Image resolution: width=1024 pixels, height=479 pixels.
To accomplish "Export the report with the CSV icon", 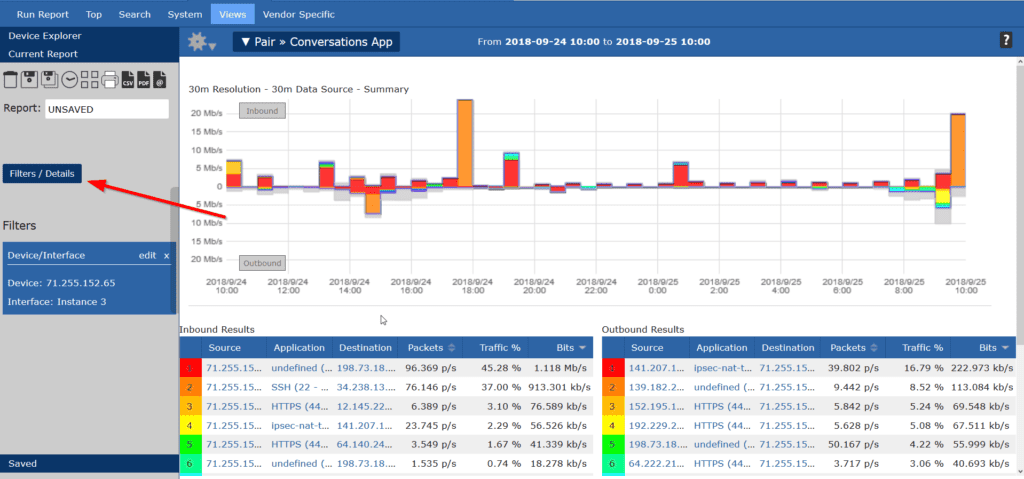I will pyautogui.click(x=128, y=80).
